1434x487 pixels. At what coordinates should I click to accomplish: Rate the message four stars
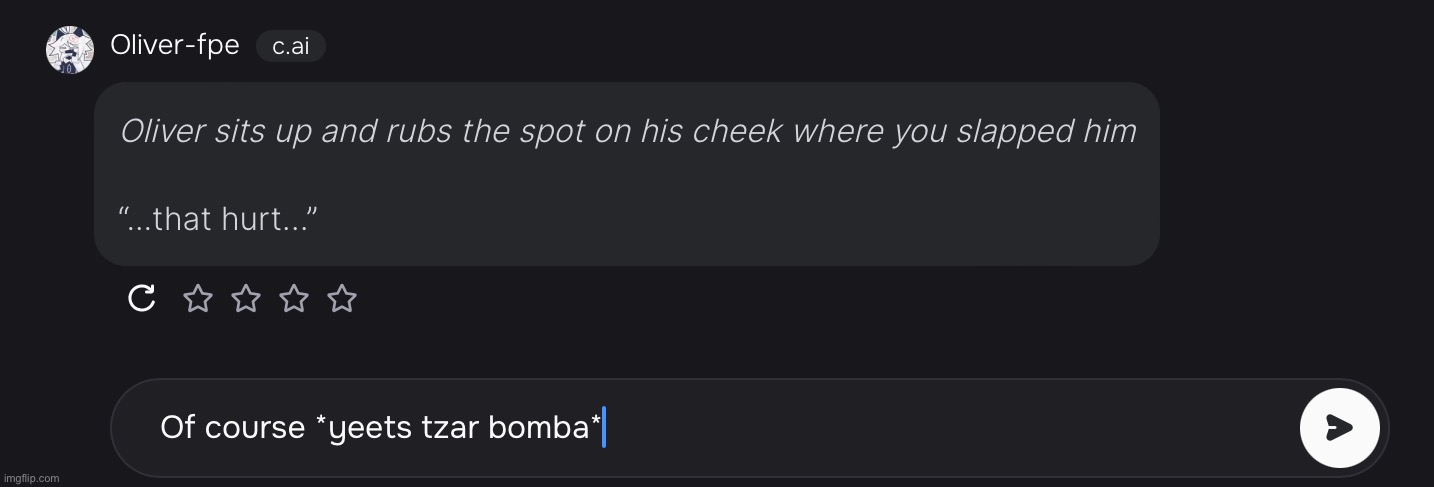coord(342,298)
